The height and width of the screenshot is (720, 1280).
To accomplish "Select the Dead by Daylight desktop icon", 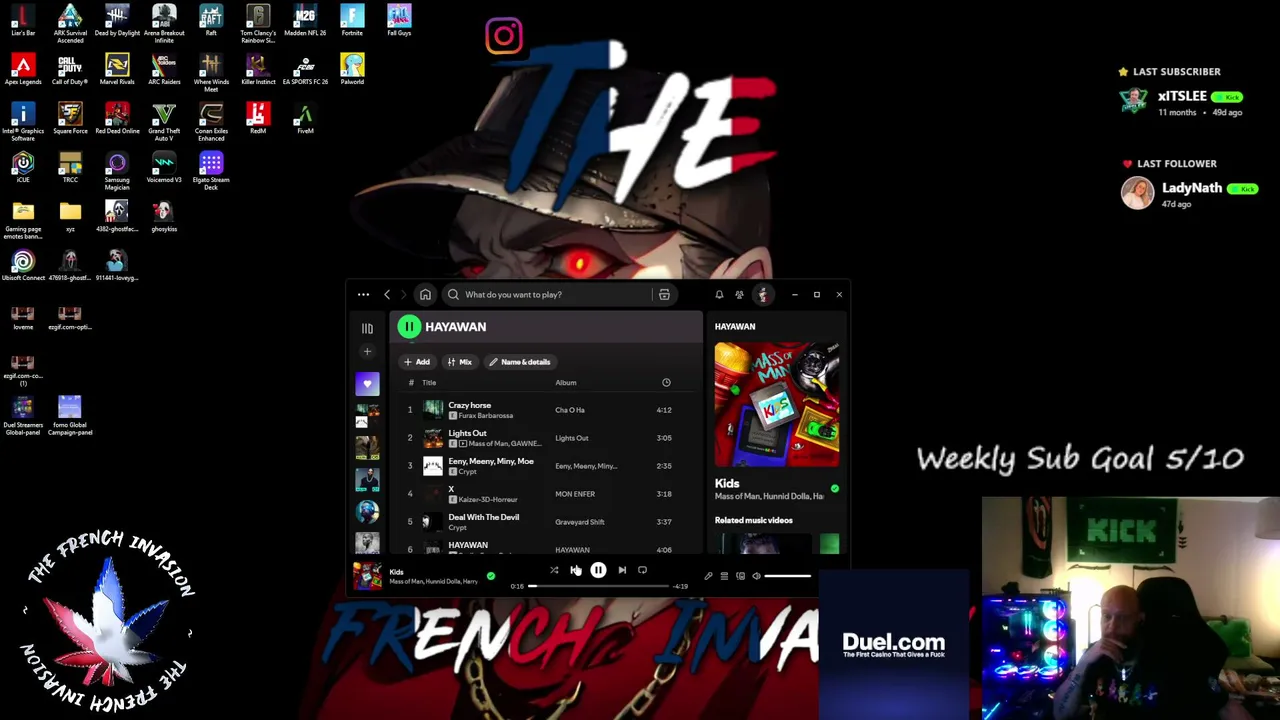I will click(117, 21).
